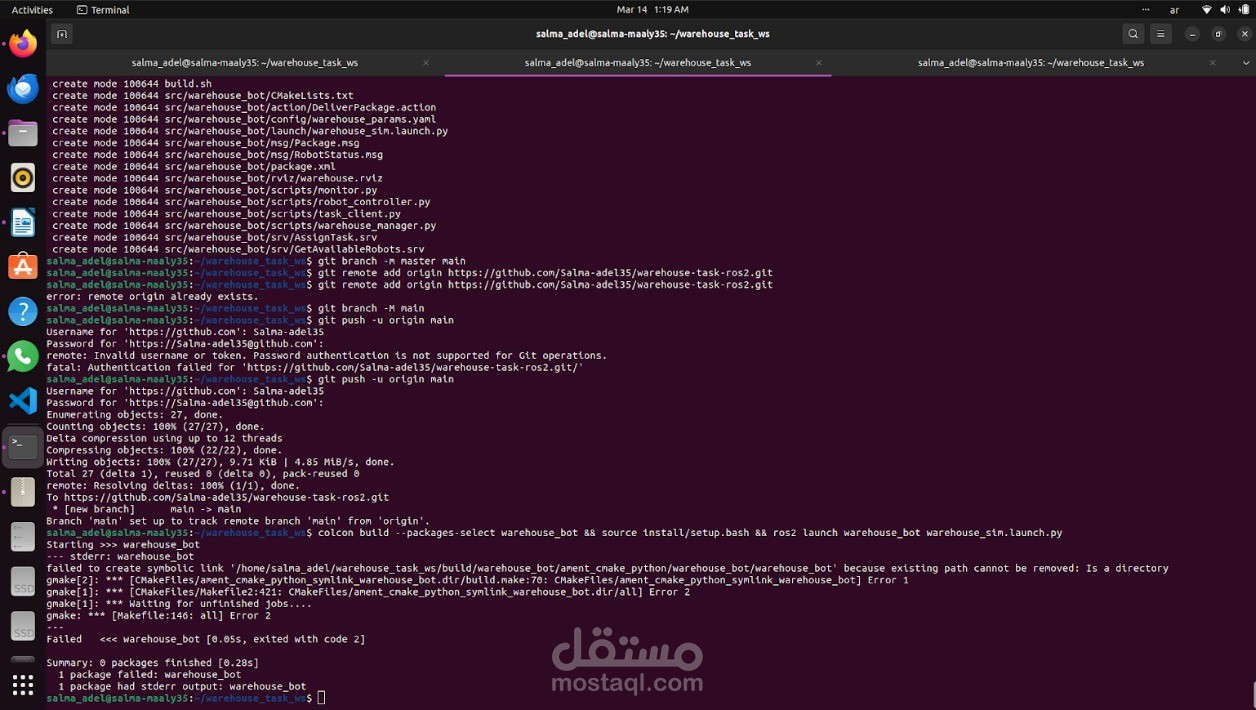Open terminal search with the magnifier icon
Image resolution: width=1256 pixels, height=710 pixels.
[1133, 34]
